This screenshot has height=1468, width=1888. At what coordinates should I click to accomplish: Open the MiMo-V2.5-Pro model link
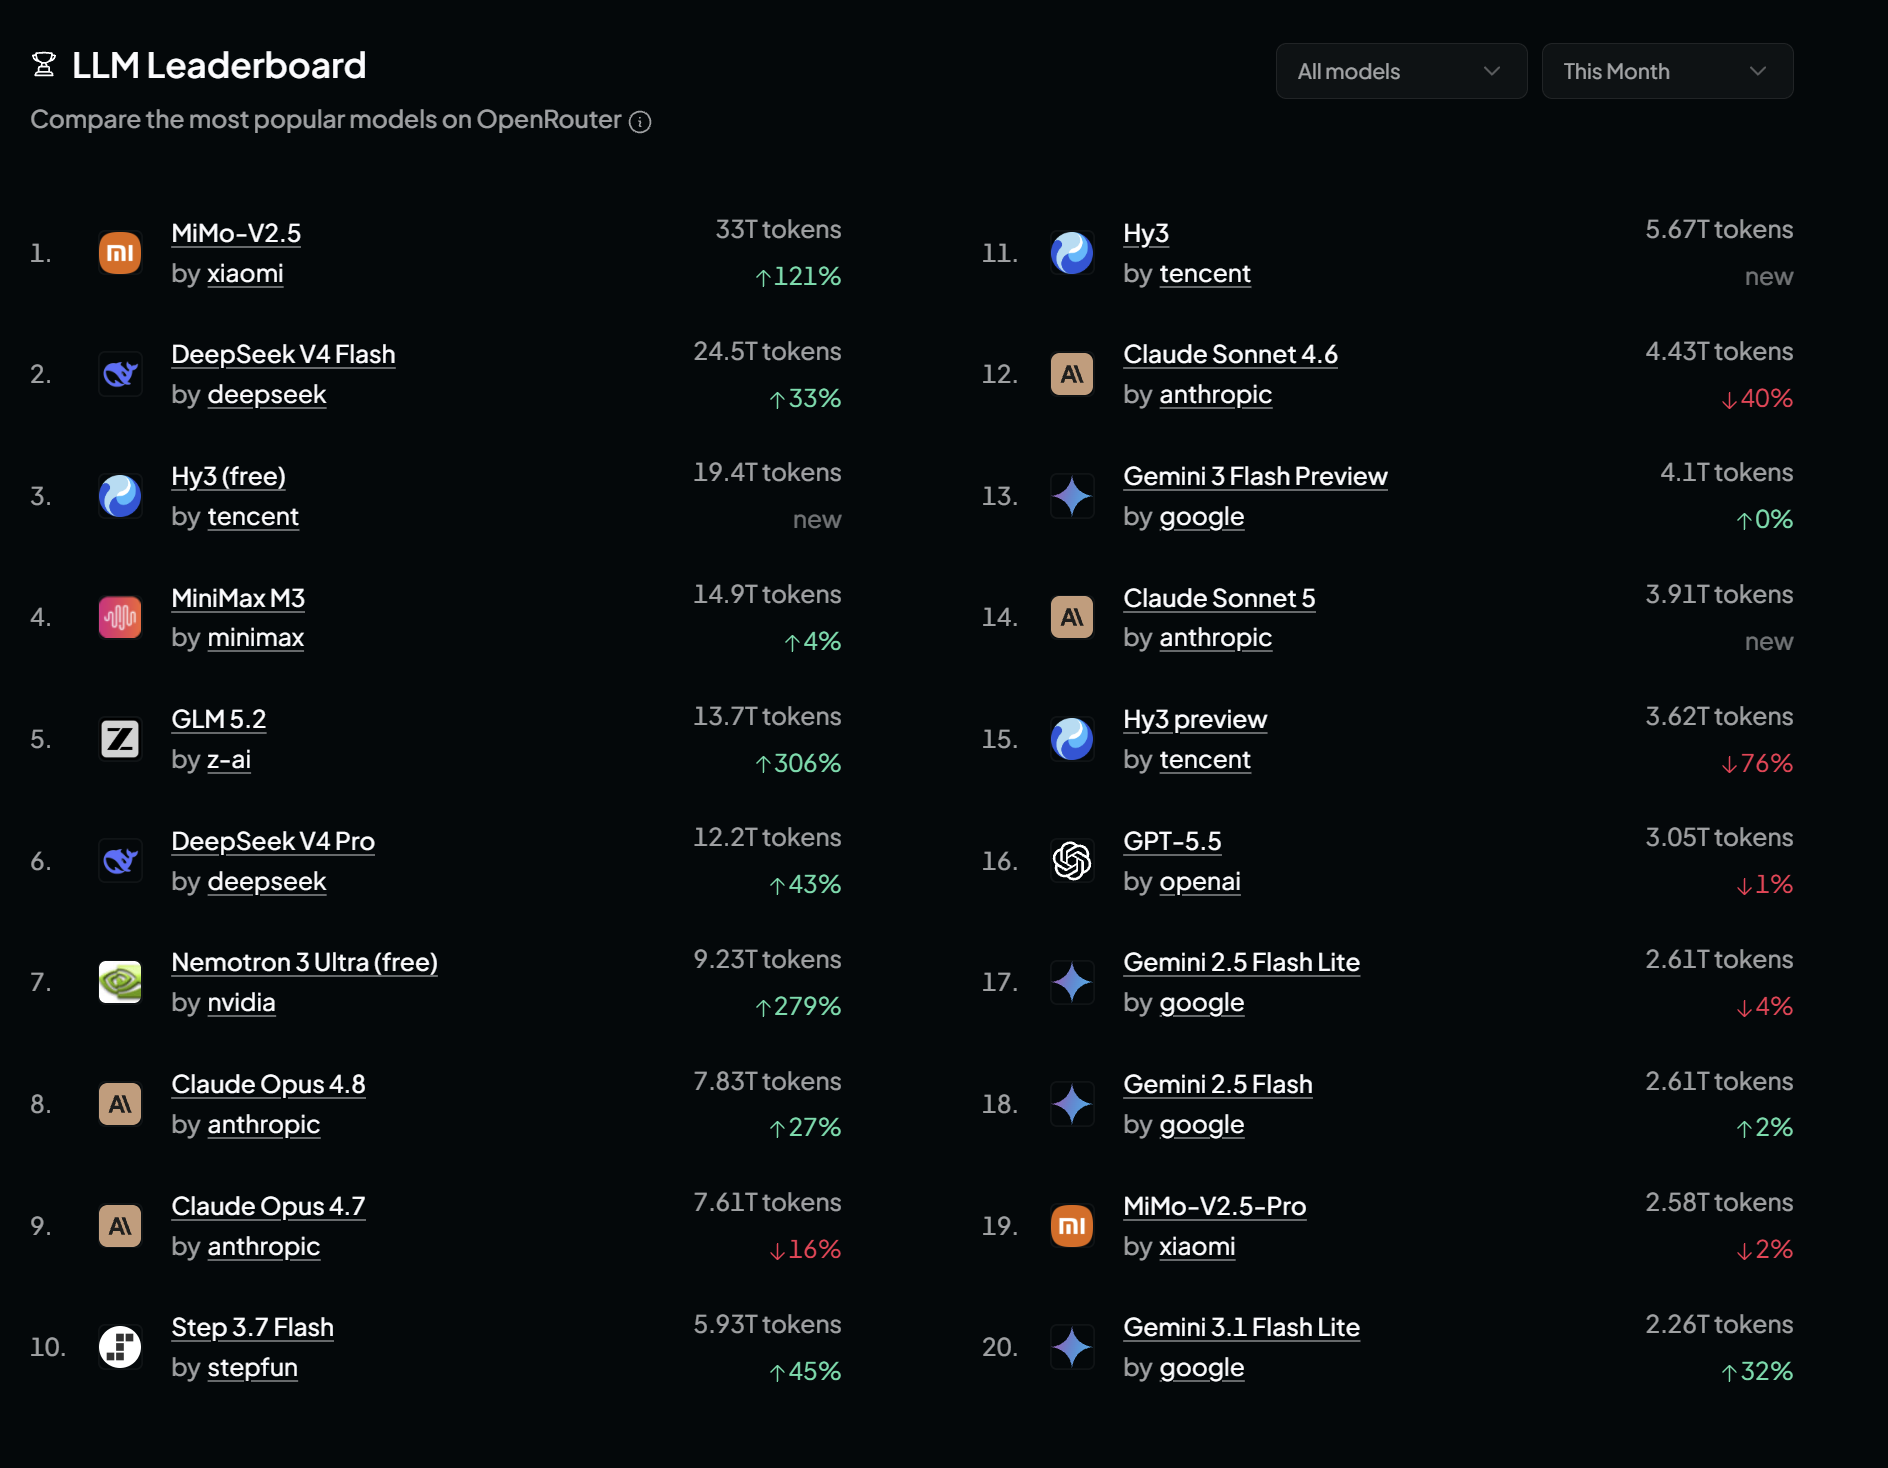coord(1214,1206)
